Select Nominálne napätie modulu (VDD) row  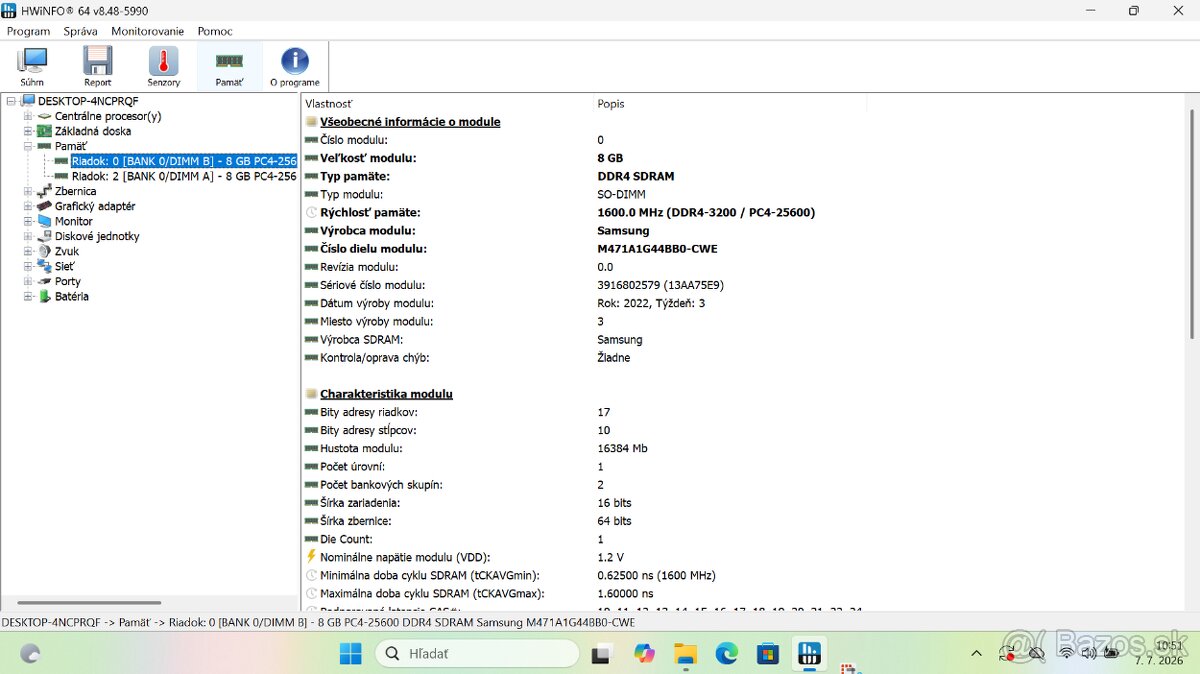click(743, 557)
